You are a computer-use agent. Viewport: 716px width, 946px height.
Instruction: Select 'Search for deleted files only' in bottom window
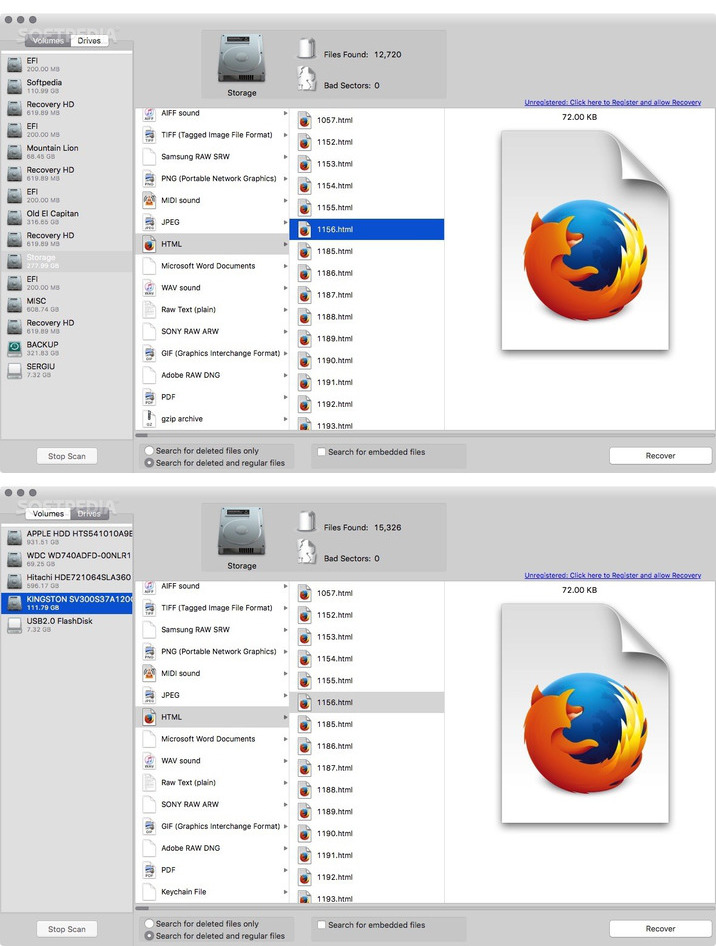[x=149, y=924]
